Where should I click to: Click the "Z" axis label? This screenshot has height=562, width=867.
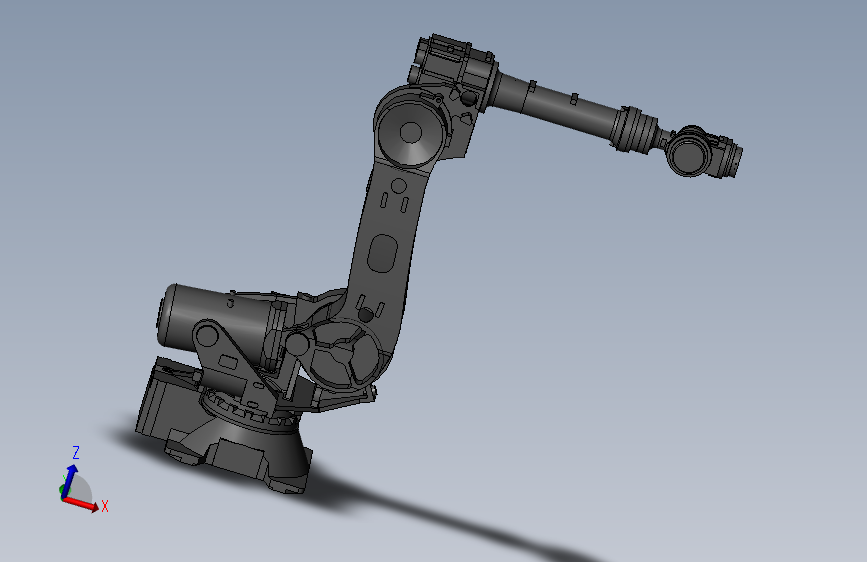tap(76, 453)
